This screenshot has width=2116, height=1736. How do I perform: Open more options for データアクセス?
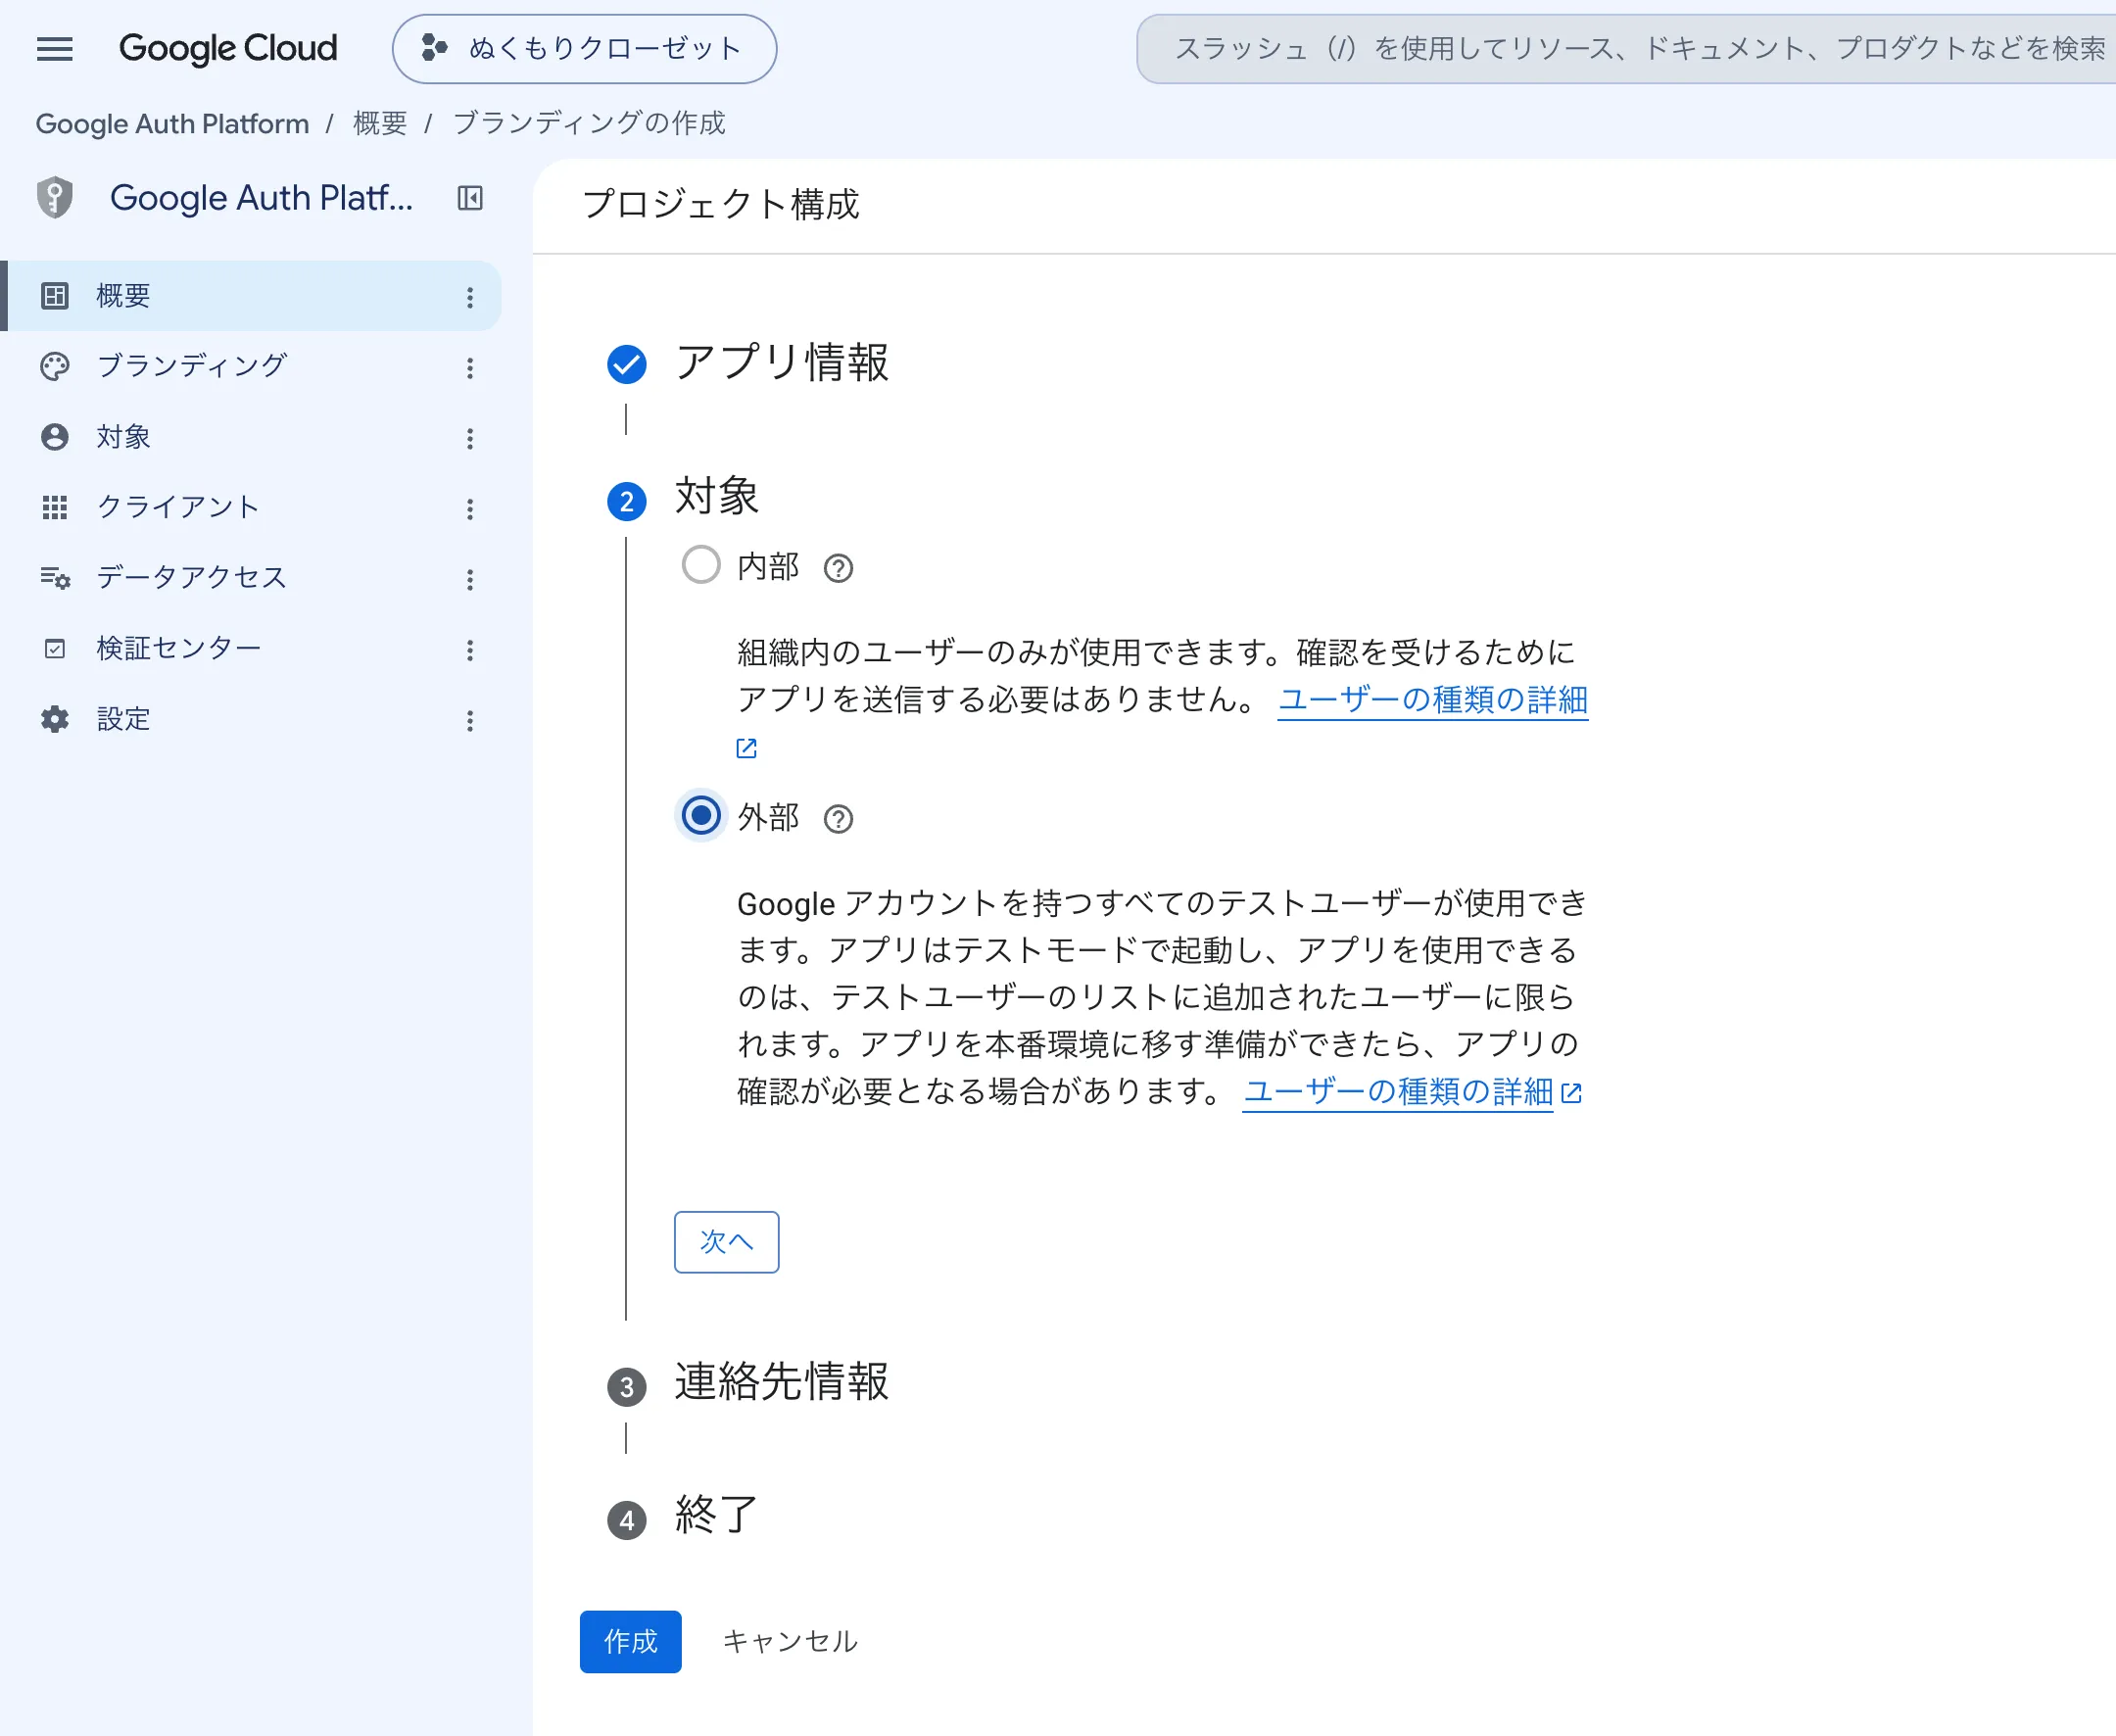[470, 579]
